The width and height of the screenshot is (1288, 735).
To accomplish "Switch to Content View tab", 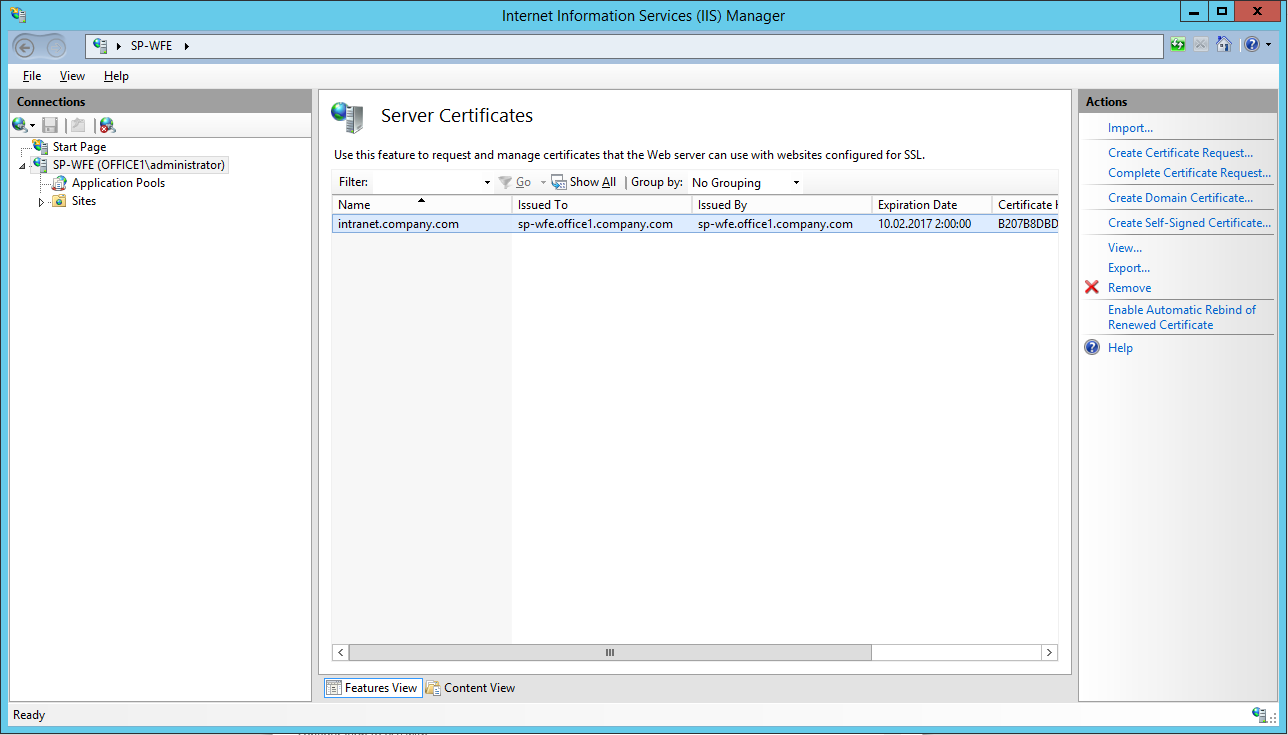I will coord(470,688).
